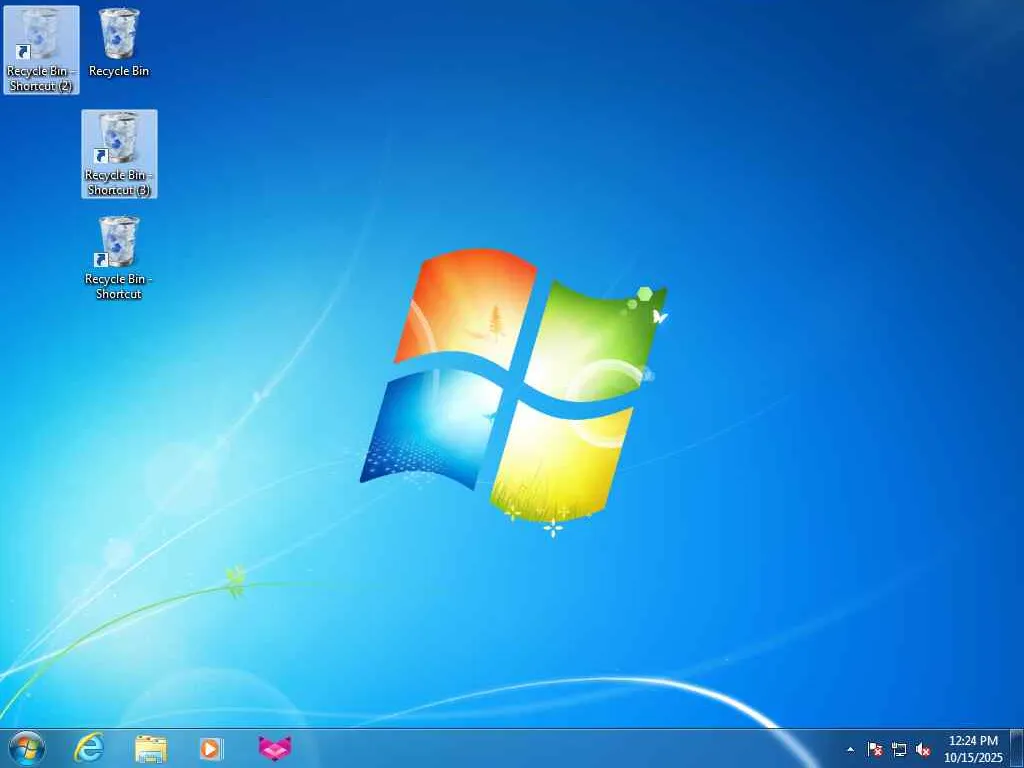
Task: Launch Internet Explorer from the taskbar
Action: tap(89, 748)
